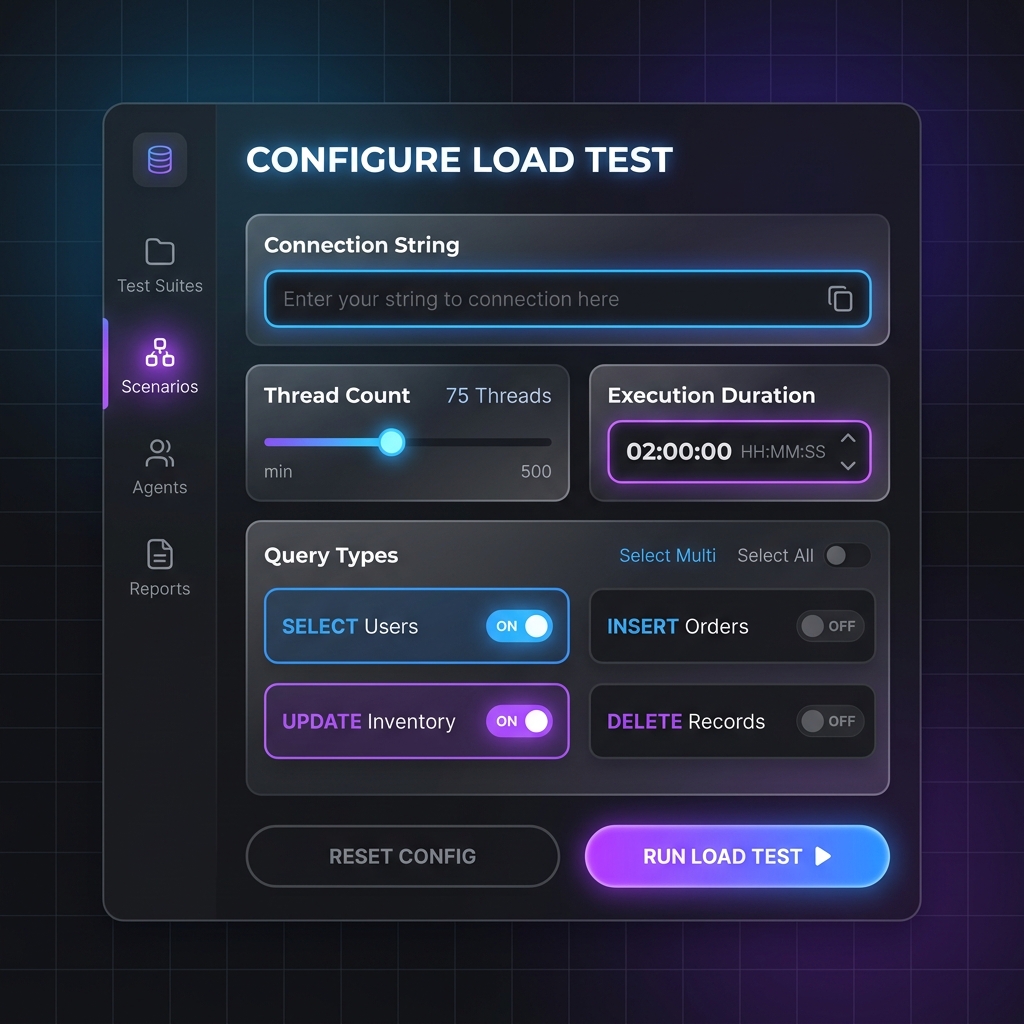Image resolution: width=1024 pixels, height=1024 pixels.
Task: Click the unfilled part of thread slider track
Action: click(478, 442)
